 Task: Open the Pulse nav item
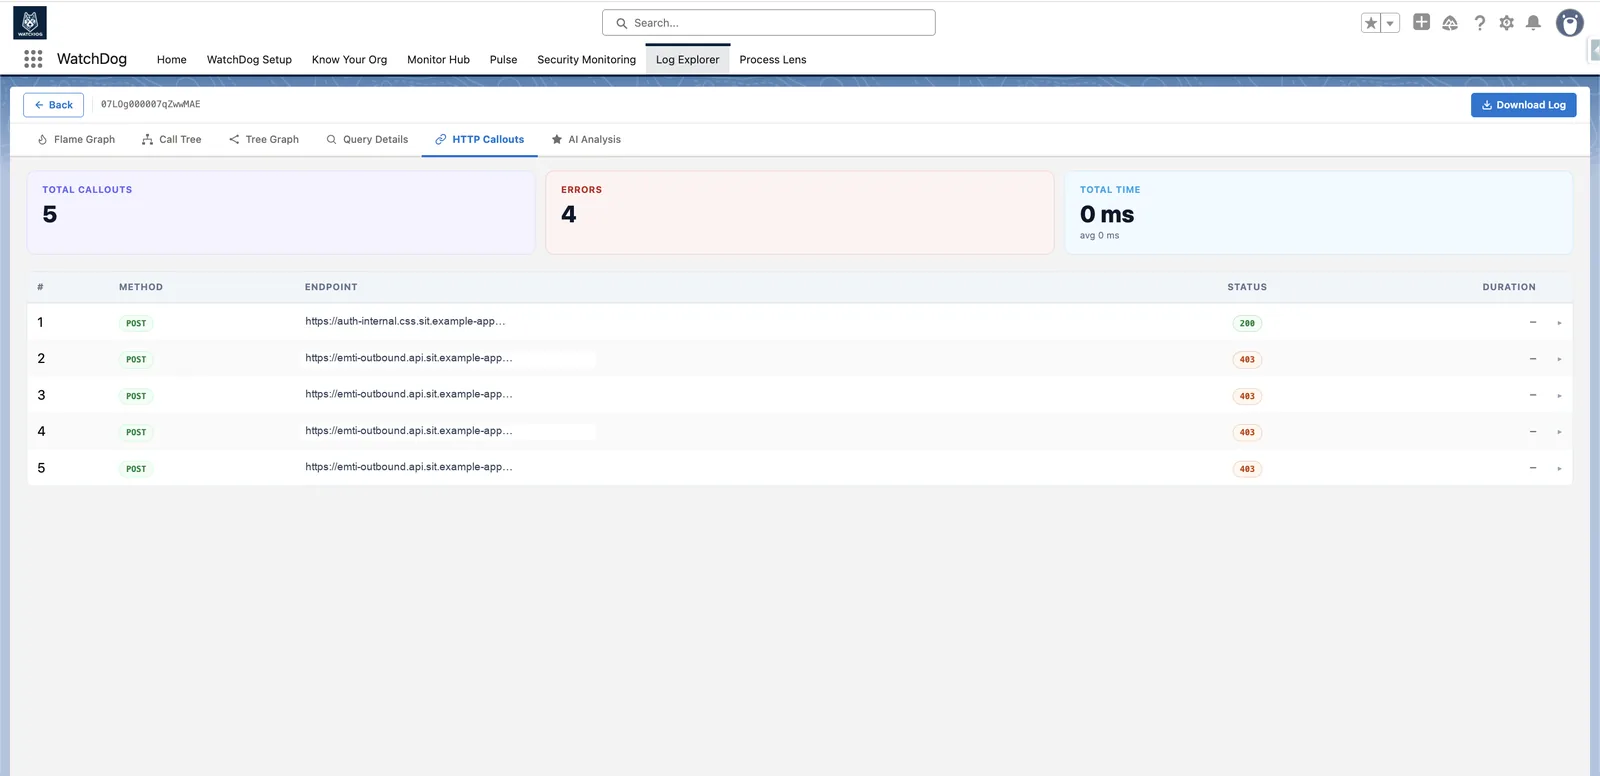503,60
